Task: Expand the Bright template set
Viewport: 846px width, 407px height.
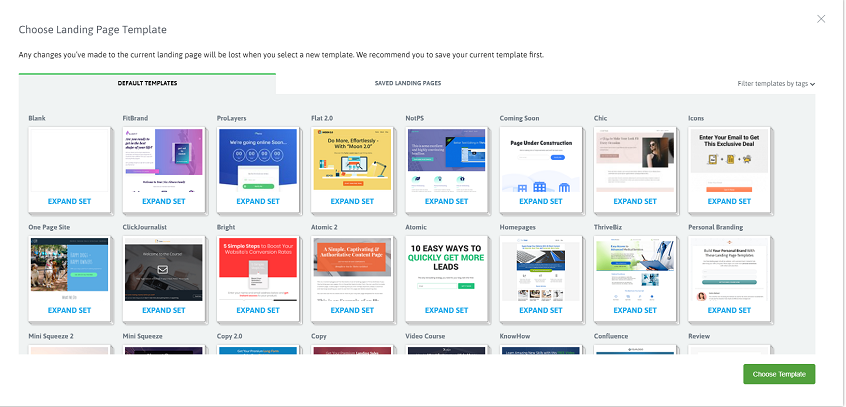Action: [258, 310]
